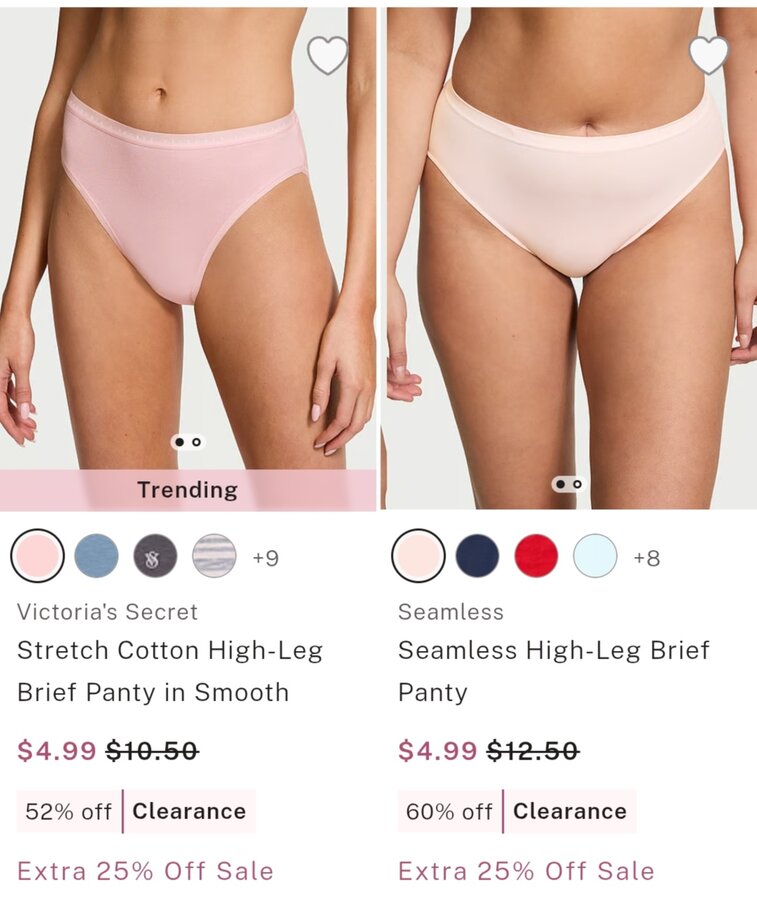
Task: Show the +9 additional colors
Action: [x=266, y=557]
